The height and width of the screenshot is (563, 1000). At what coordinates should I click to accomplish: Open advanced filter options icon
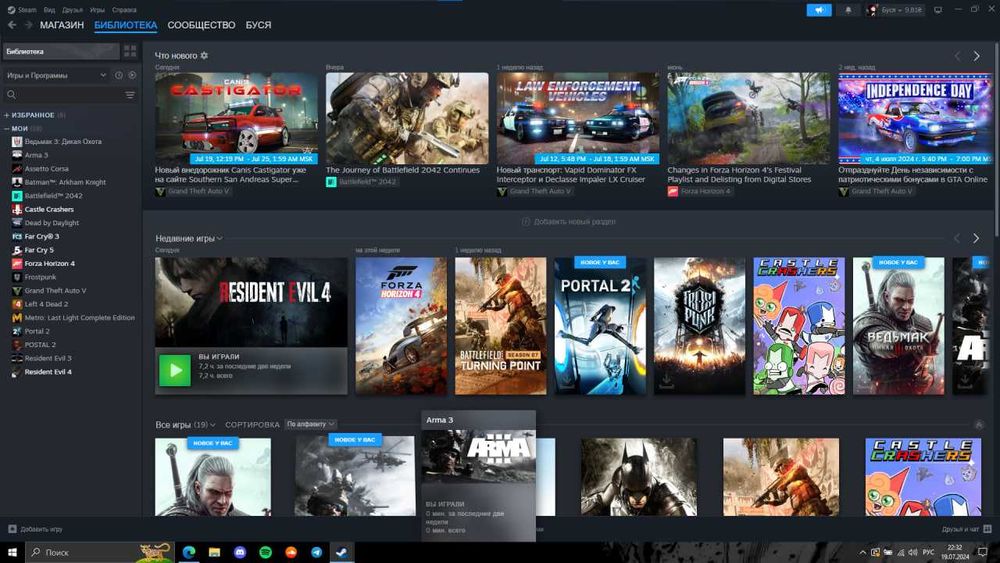pos(130,95)
